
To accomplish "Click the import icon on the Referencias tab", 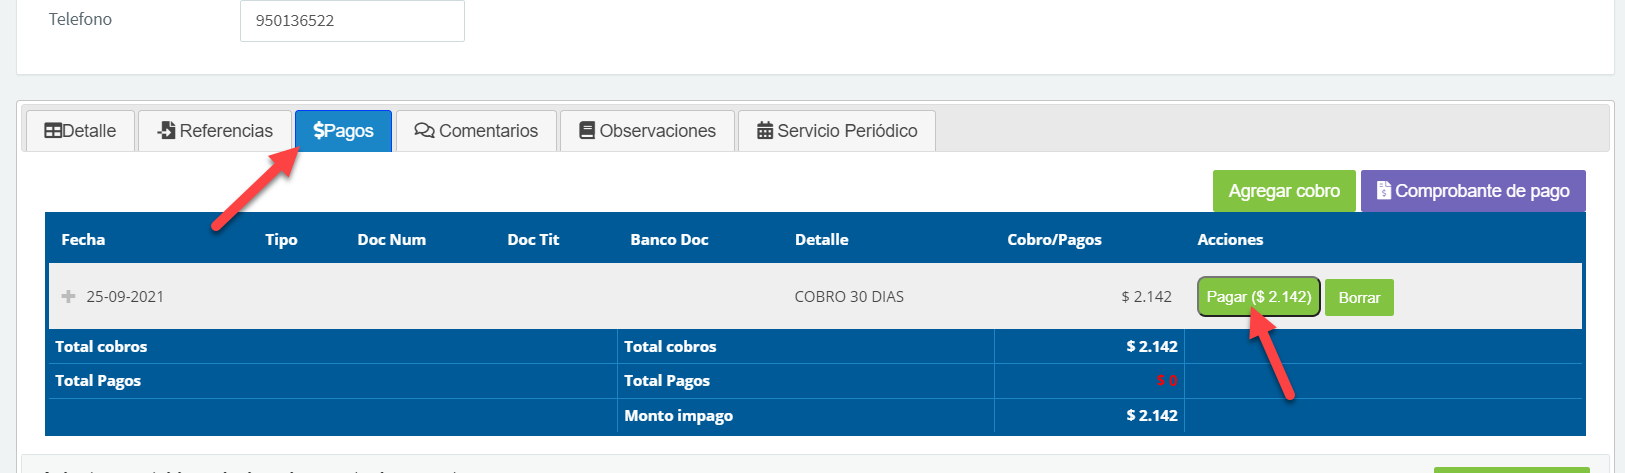I will coord(167,131).
